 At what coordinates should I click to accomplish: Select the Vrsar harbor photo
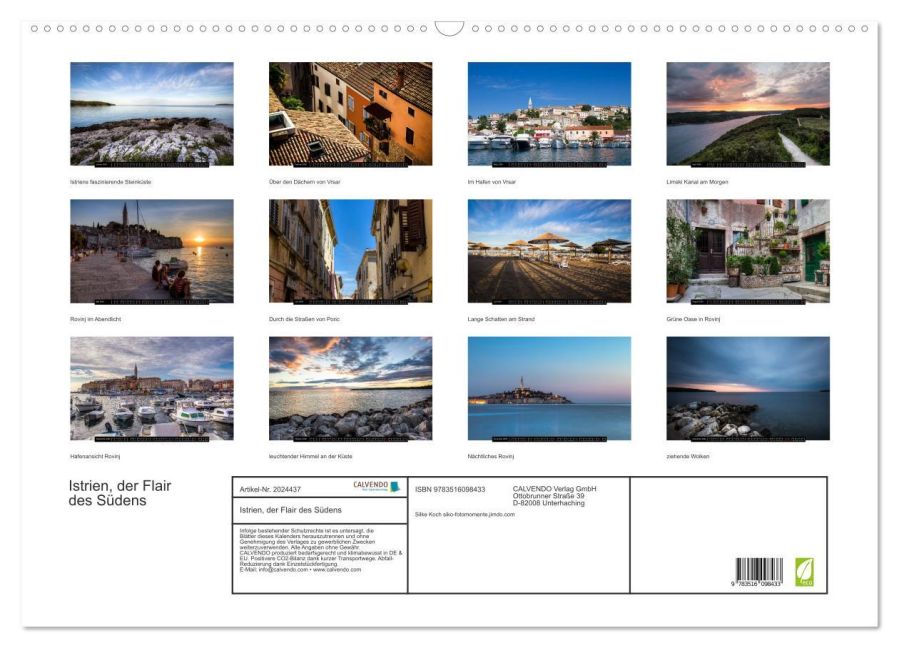point(549,114)
